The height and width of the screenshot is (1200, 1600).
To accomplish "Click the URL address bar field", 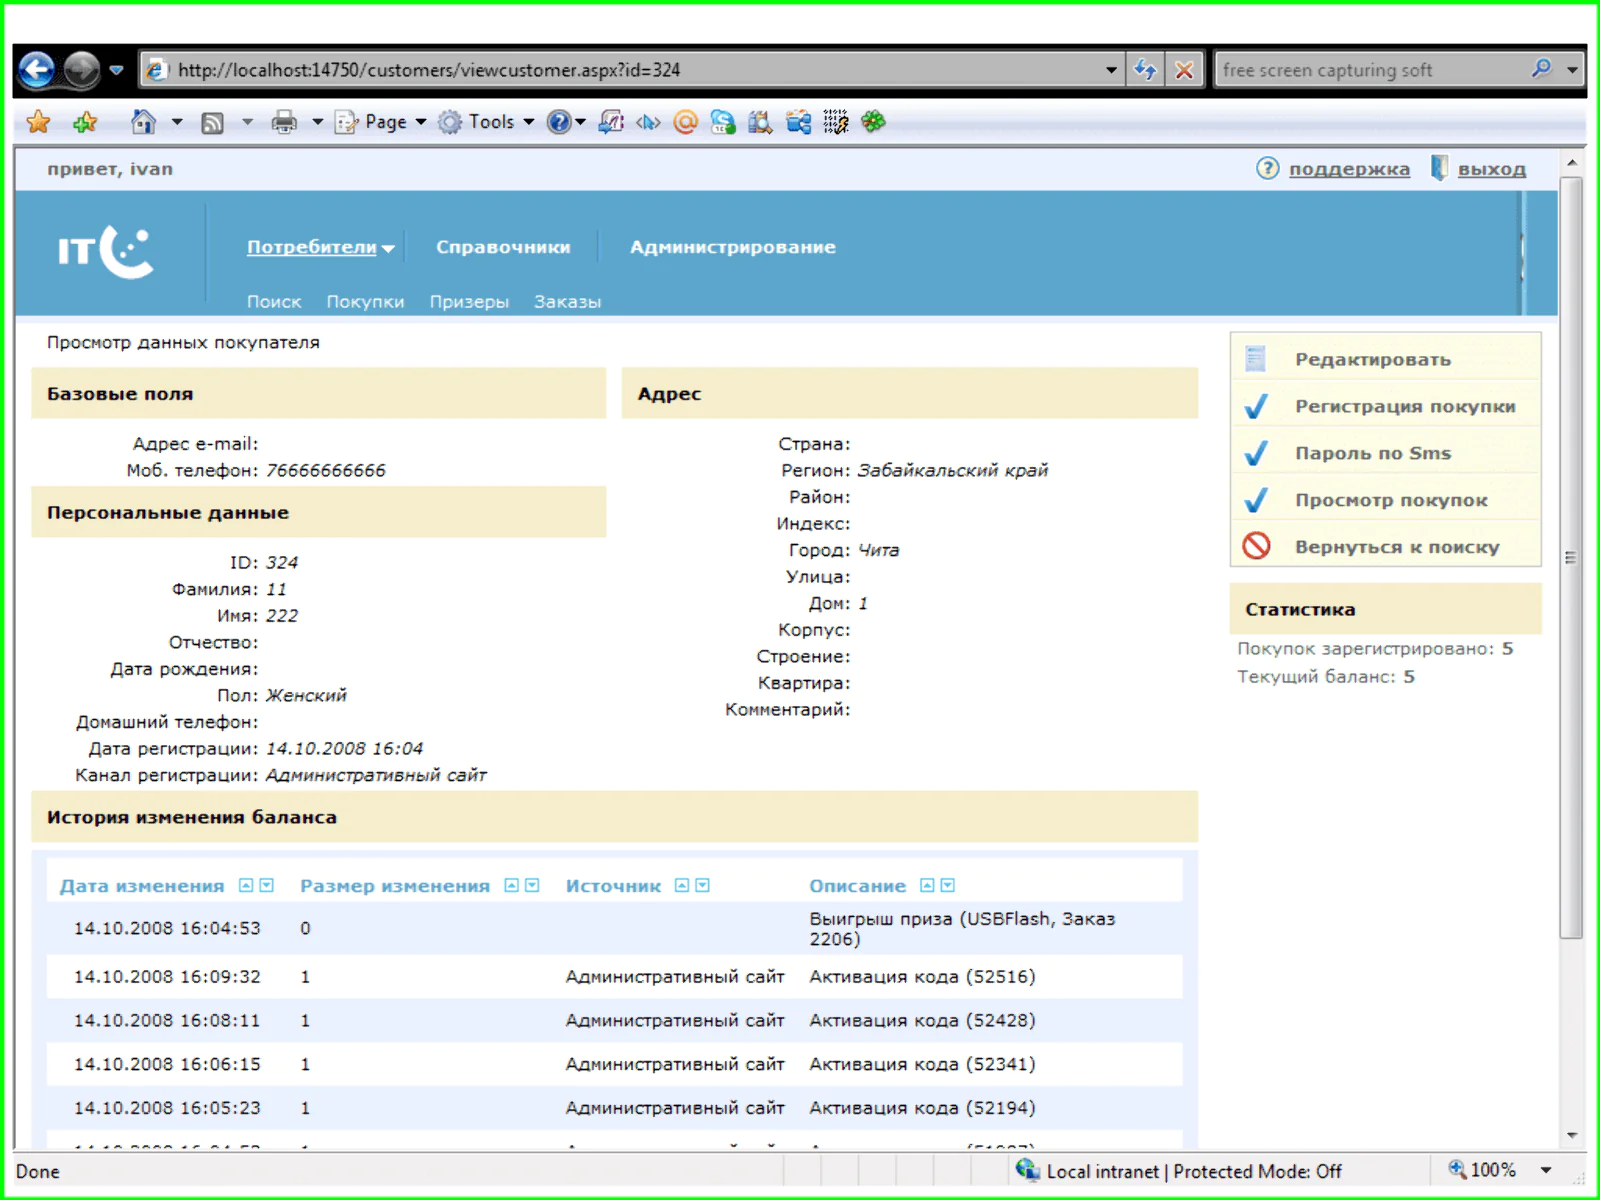I will (632, 70).
